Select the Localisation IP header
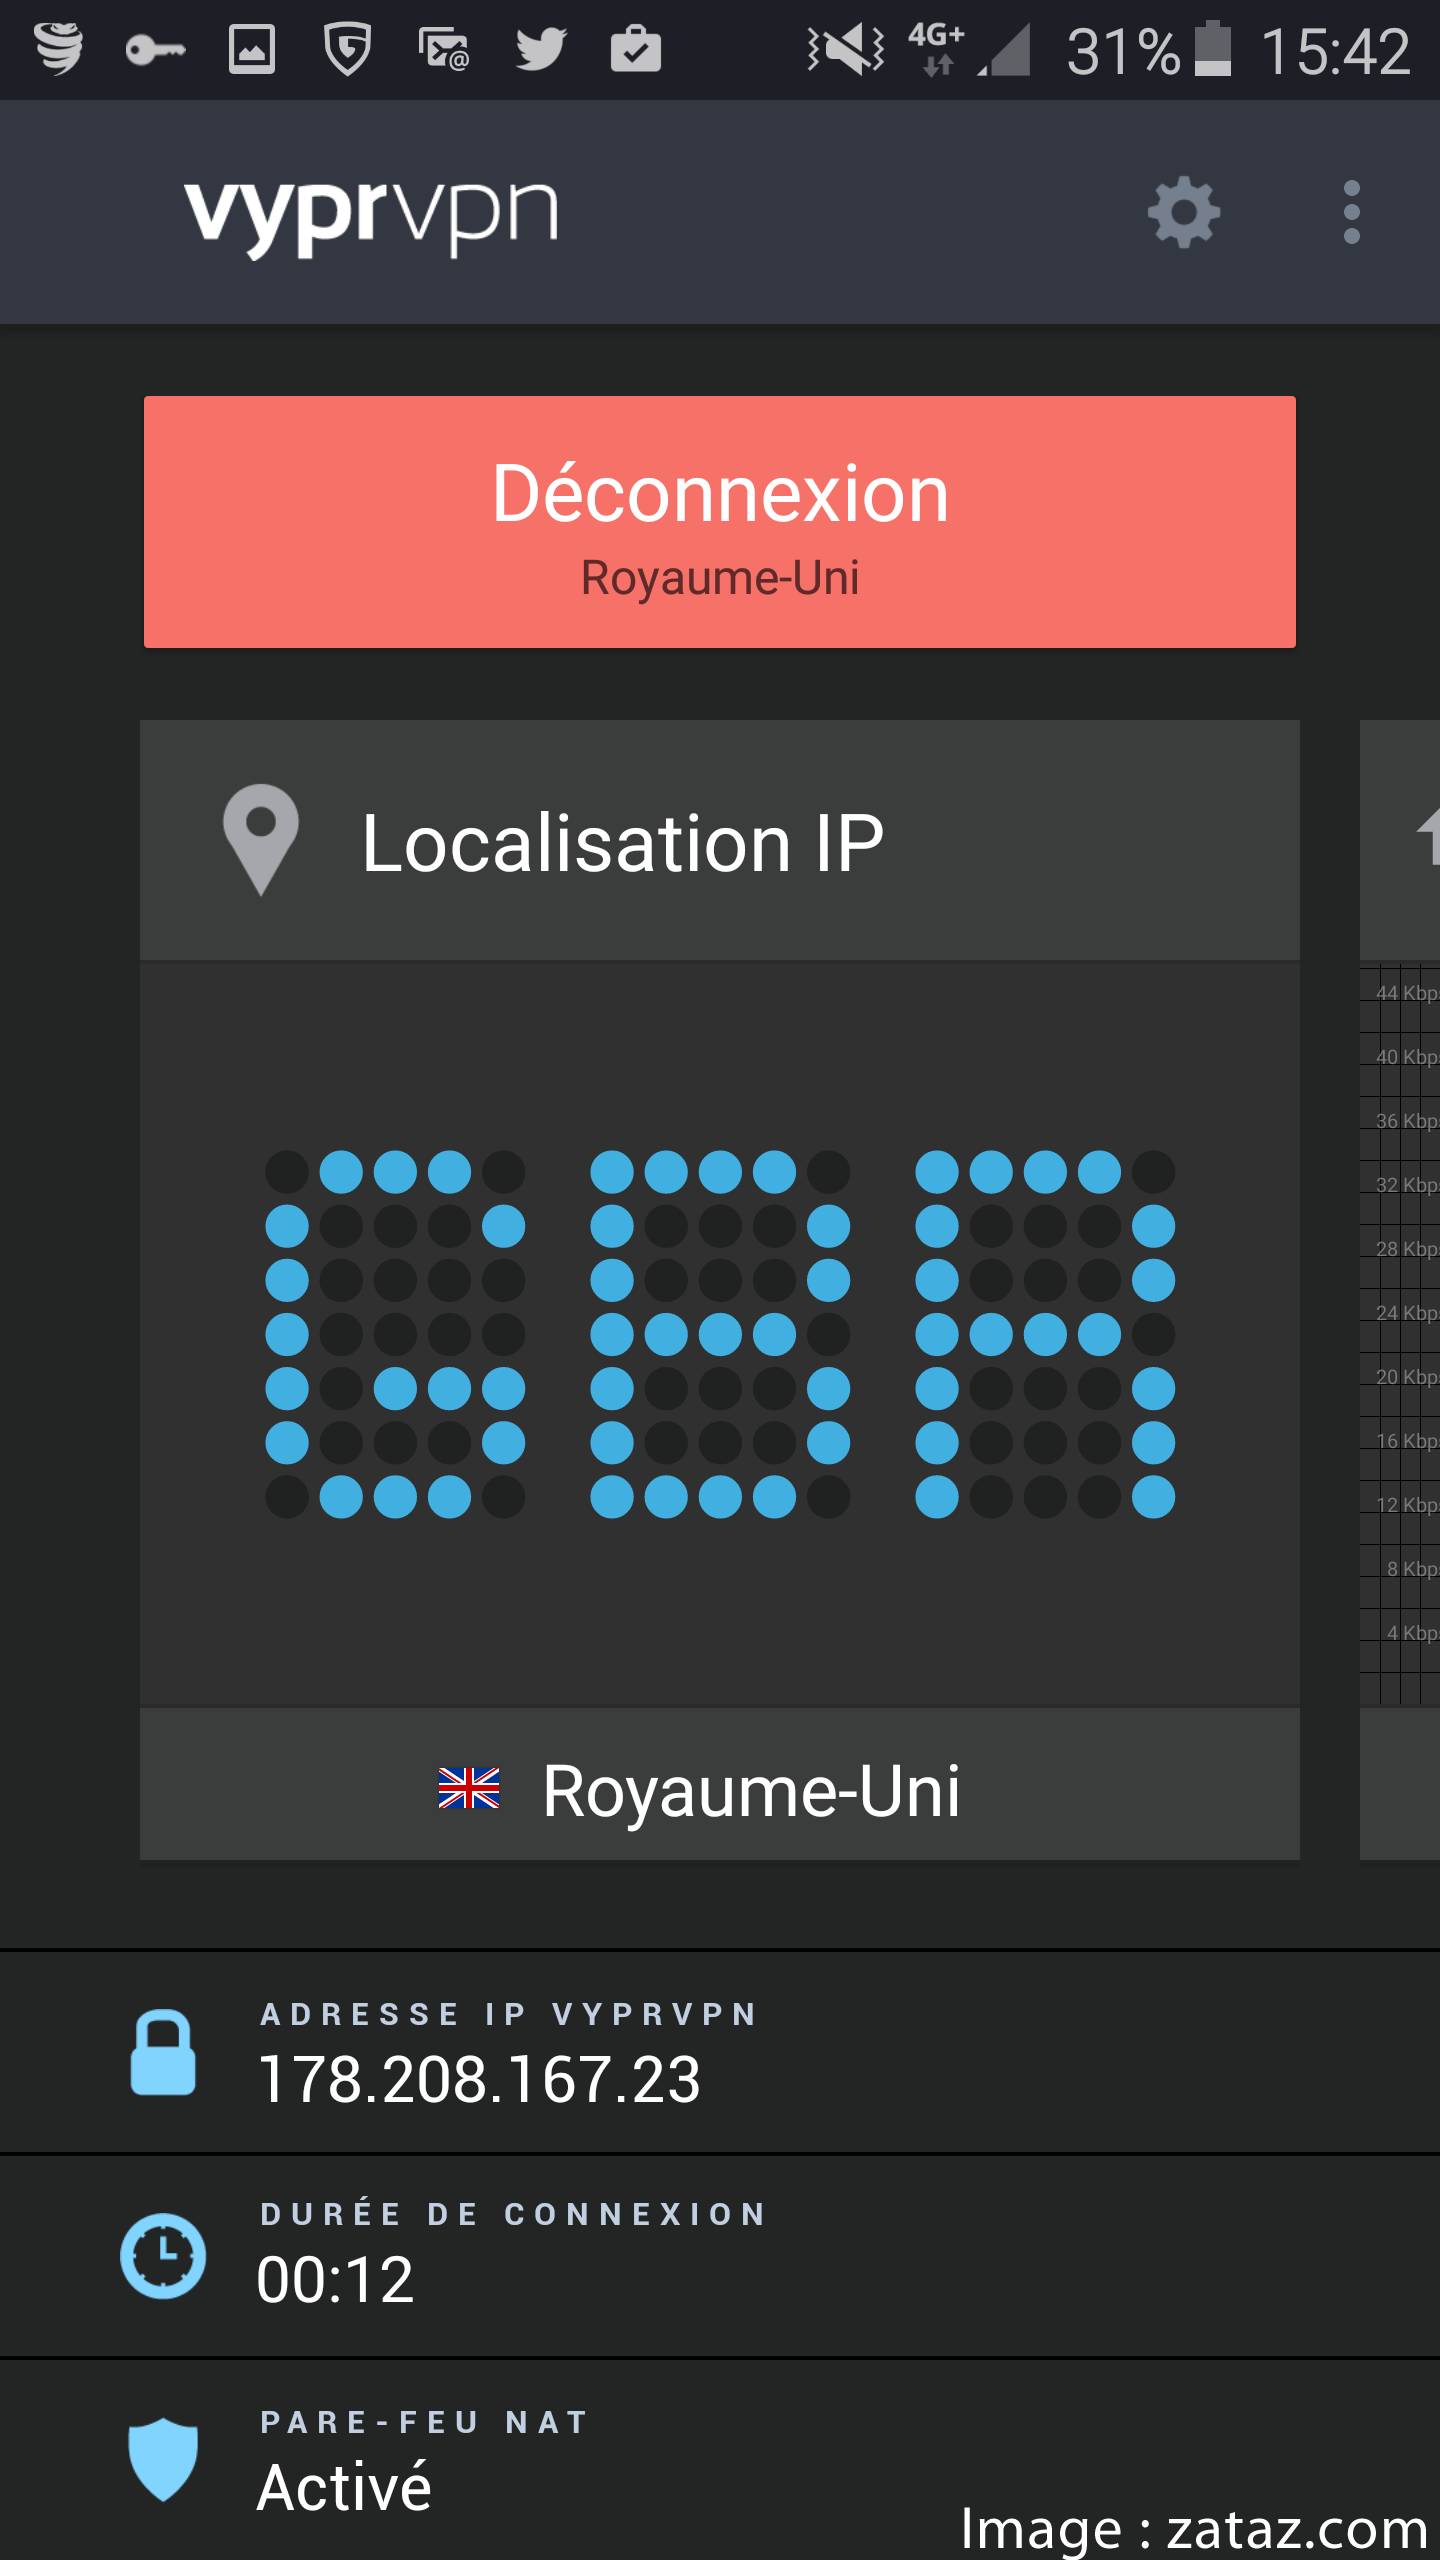Image resolution: width=1440 pixels, height=2560 pixels. pos(720,840)
